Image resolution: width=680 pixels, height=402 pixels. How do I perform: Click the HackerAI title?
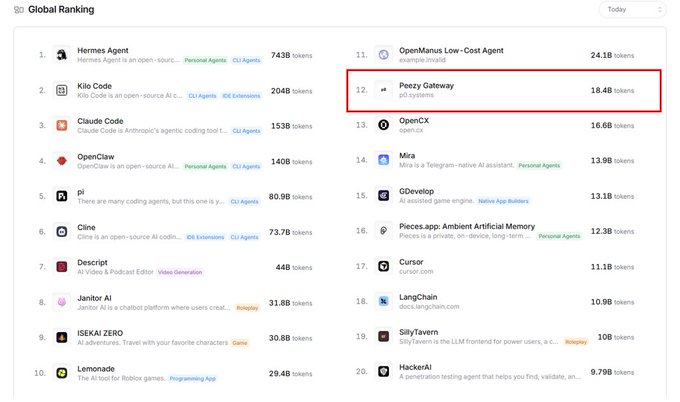point(415,367)
